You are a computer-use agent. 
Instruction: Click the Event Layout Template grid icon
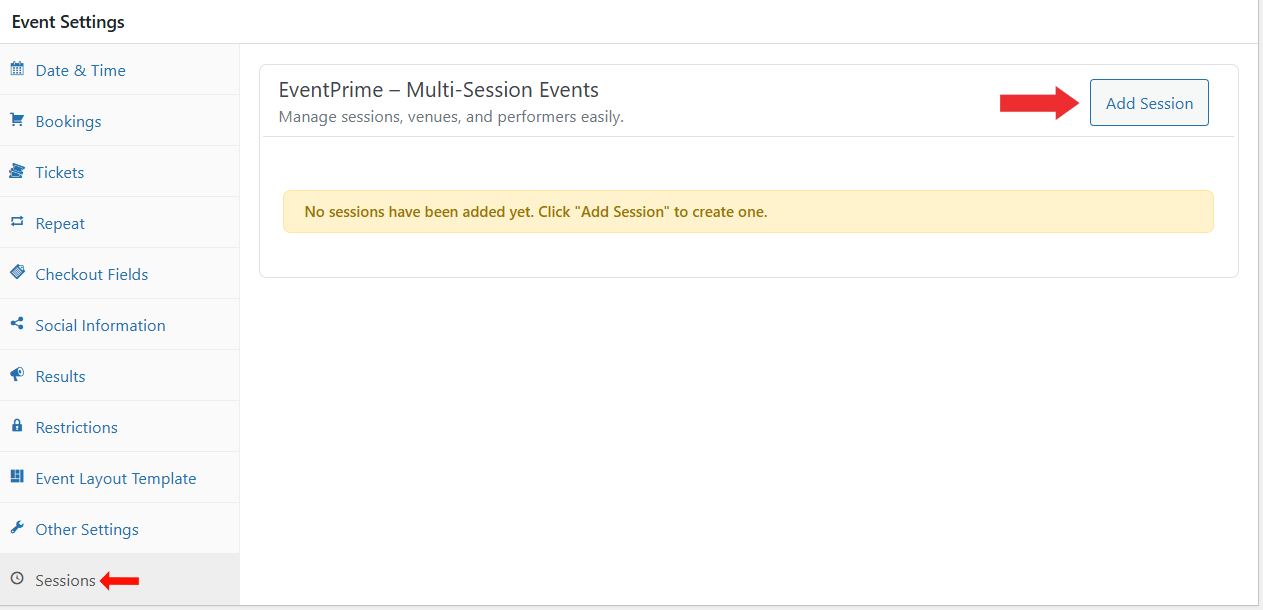point(17,477)
